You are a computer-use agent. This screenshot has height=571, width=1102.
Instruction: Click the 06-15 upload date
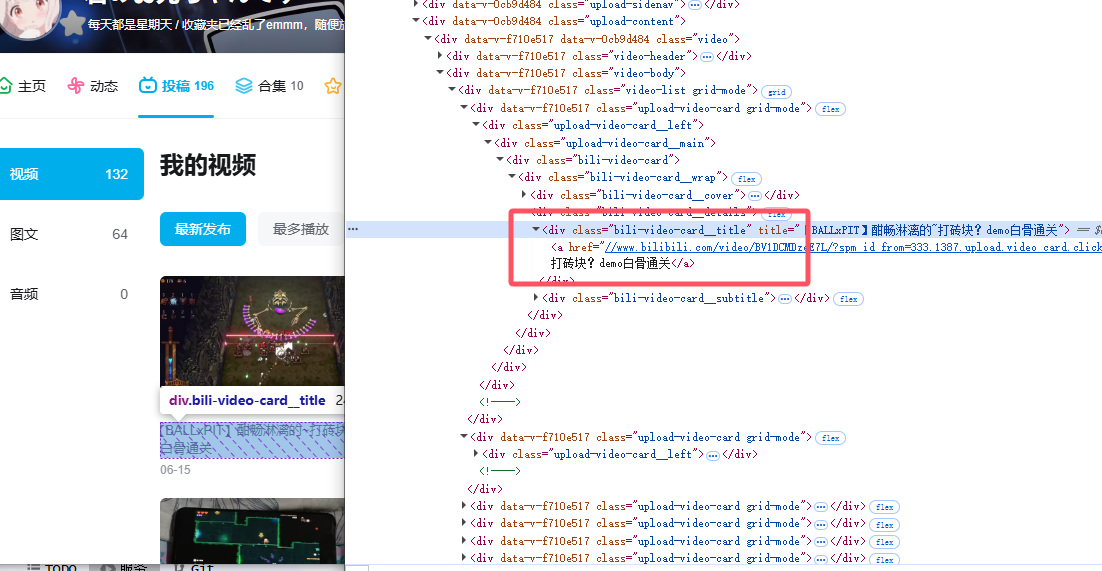(x=175, y=470)
